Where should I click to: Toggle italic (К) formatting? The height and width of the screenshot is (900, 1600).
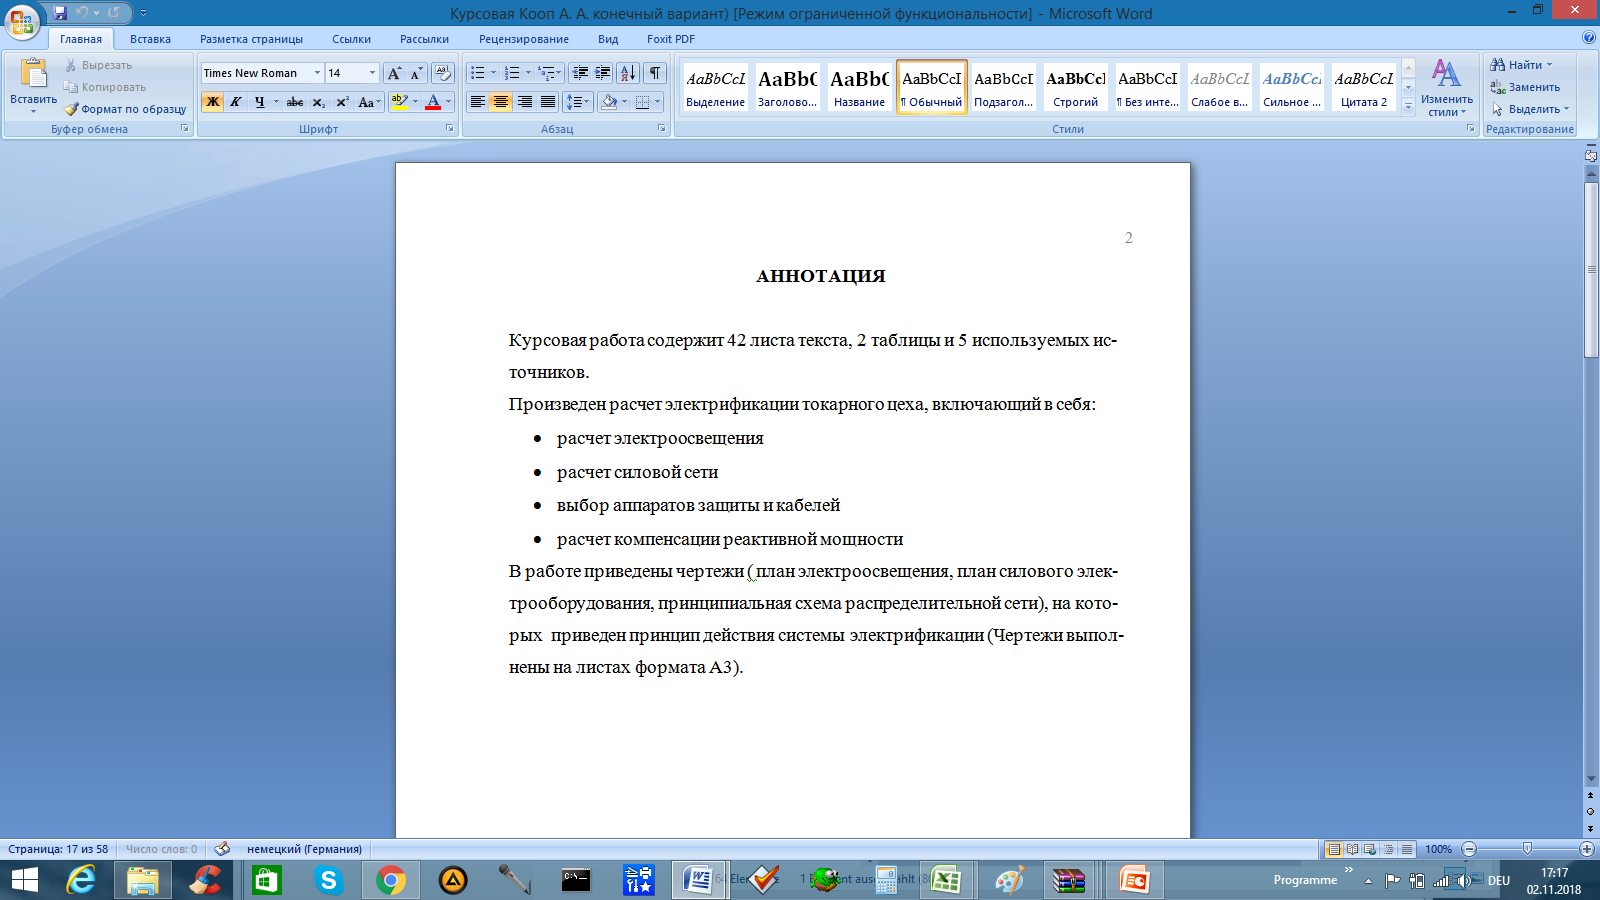(236, 102)
